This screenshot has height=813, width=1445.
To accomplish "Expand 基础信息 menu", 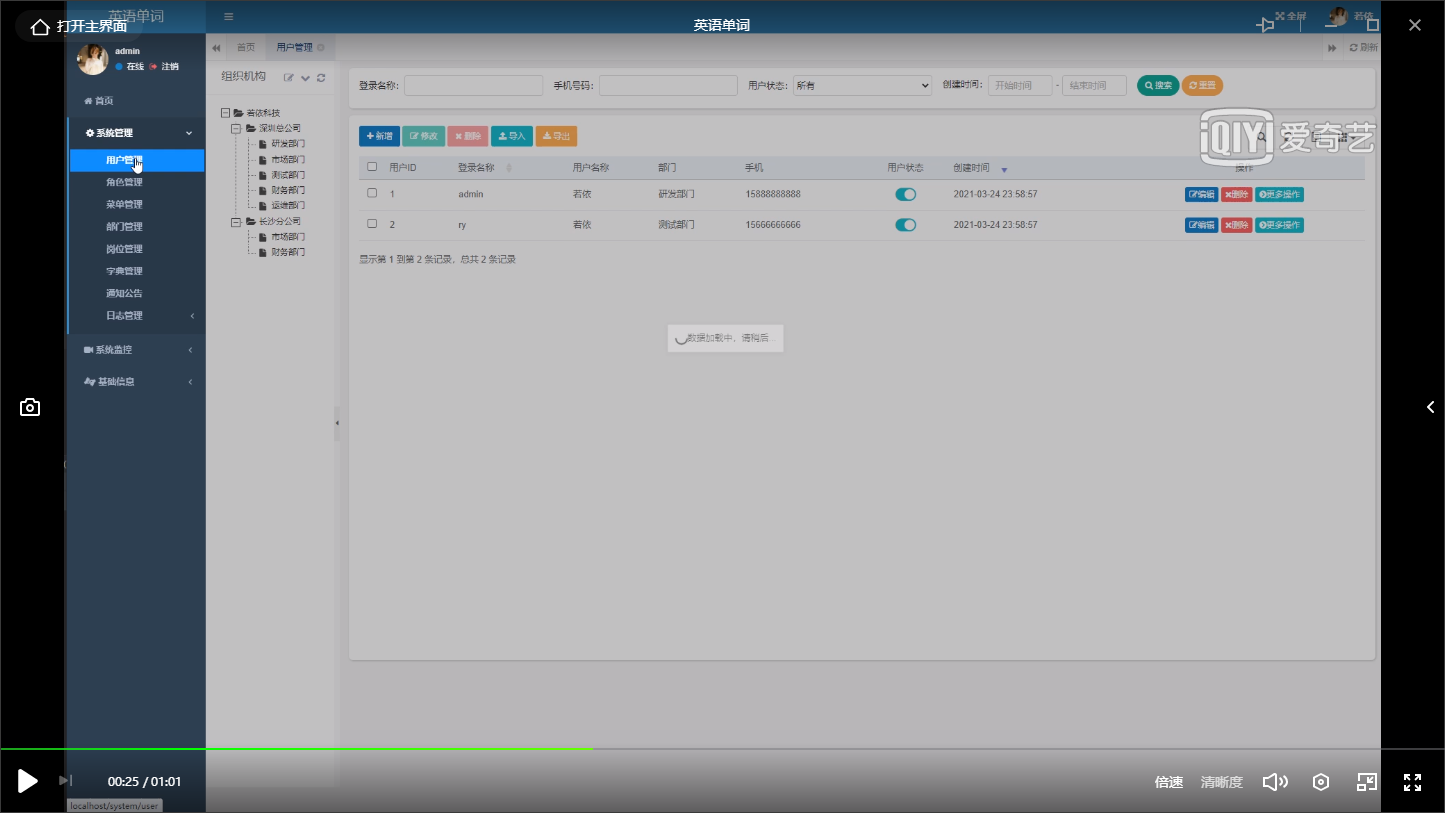I will pos(137,381).
